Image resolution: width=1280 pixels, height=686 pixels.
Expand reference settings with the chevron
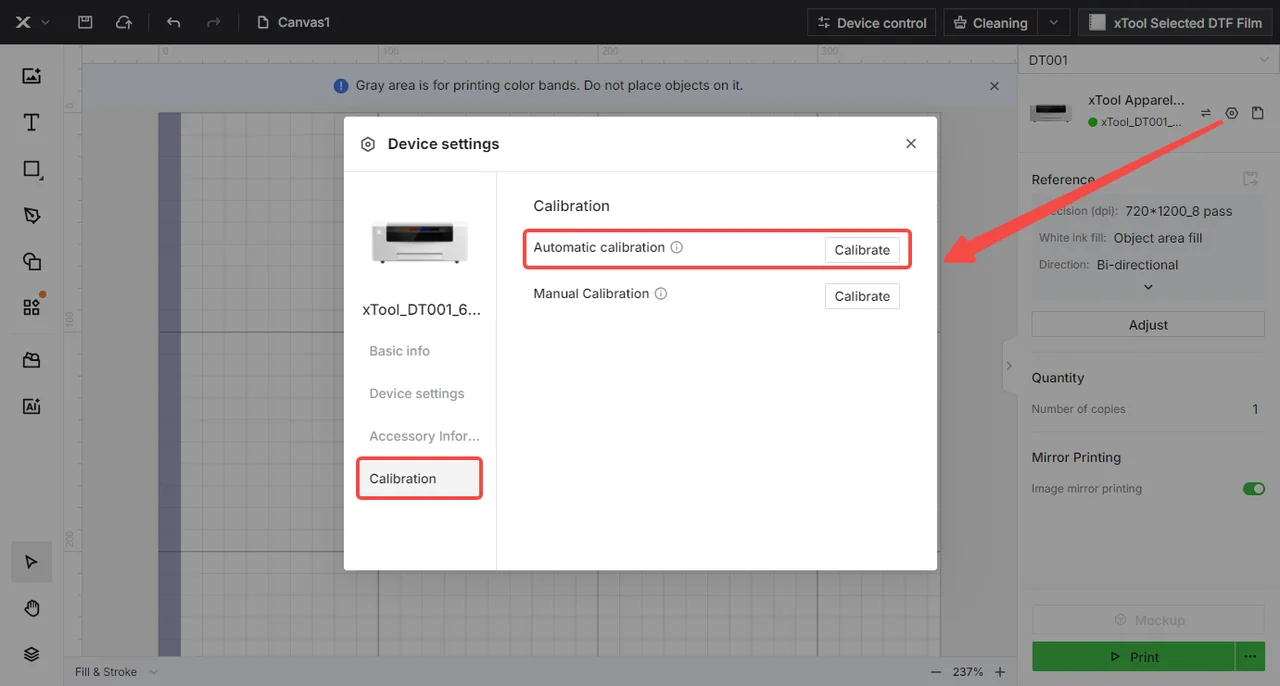click(x=1148, y=287)
